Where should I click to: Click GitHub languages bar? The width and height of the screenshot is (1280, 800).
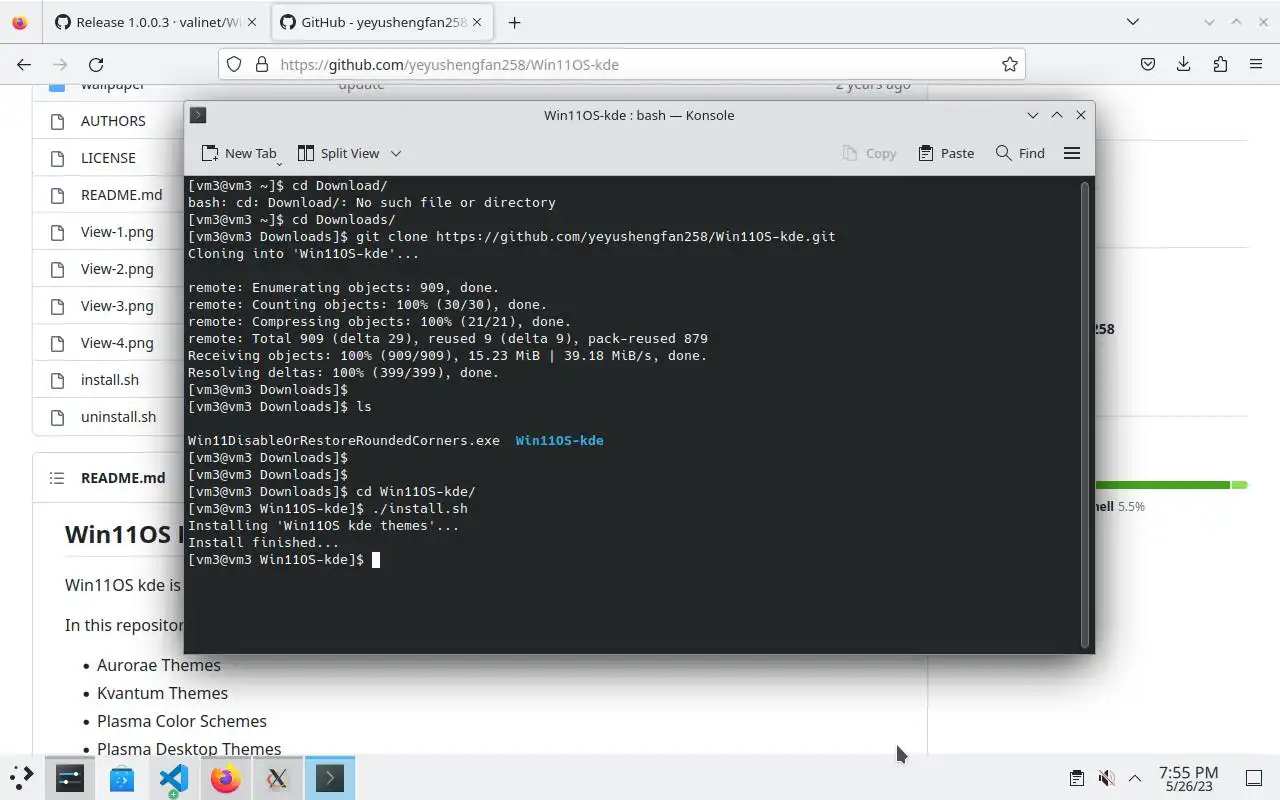1171,485
